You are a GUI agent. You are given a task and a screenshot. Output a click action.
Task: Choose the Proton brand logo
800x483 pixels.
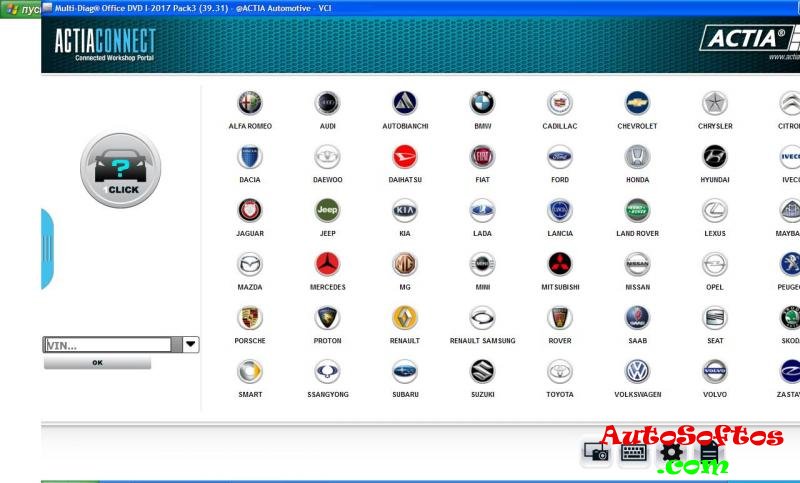[327, 318]
